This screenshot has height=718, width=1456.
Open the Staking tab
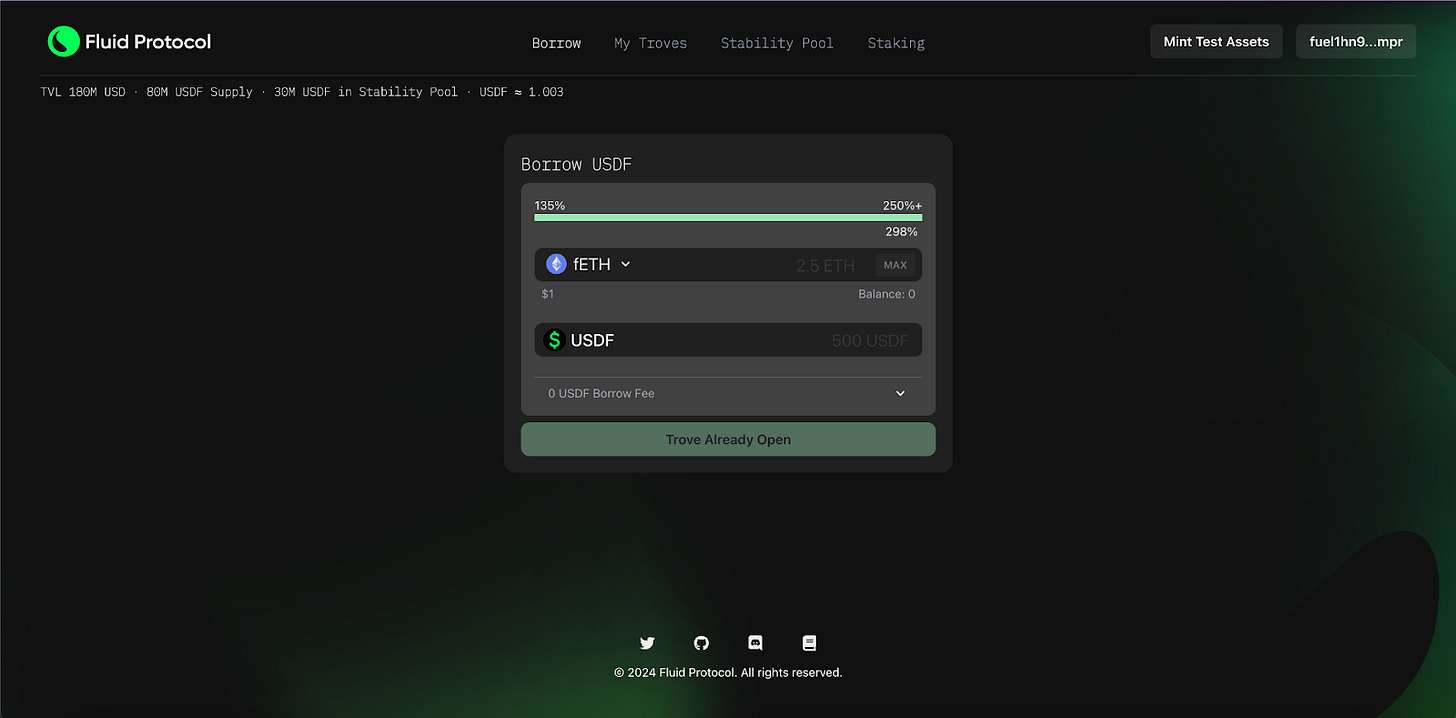pyautogui.click(x=896, y=43)
